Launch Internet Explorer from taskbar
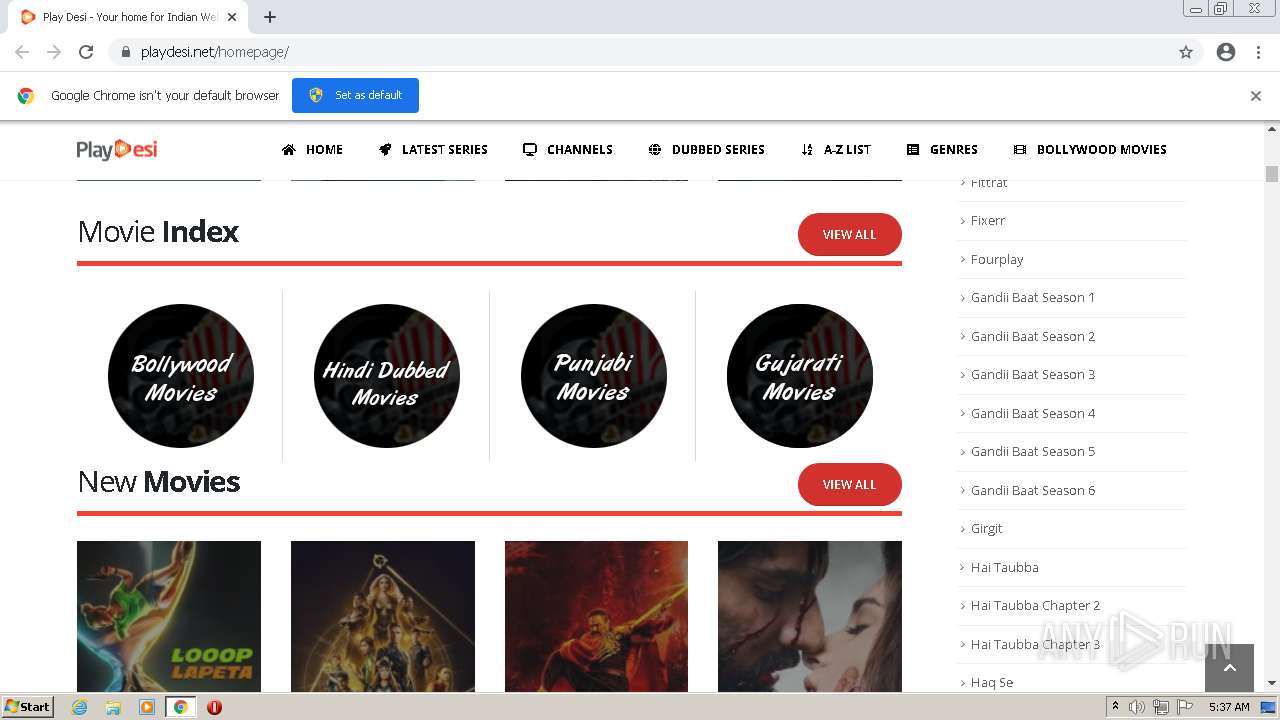This screenshot has width=1280, height=720. point(80,707)
